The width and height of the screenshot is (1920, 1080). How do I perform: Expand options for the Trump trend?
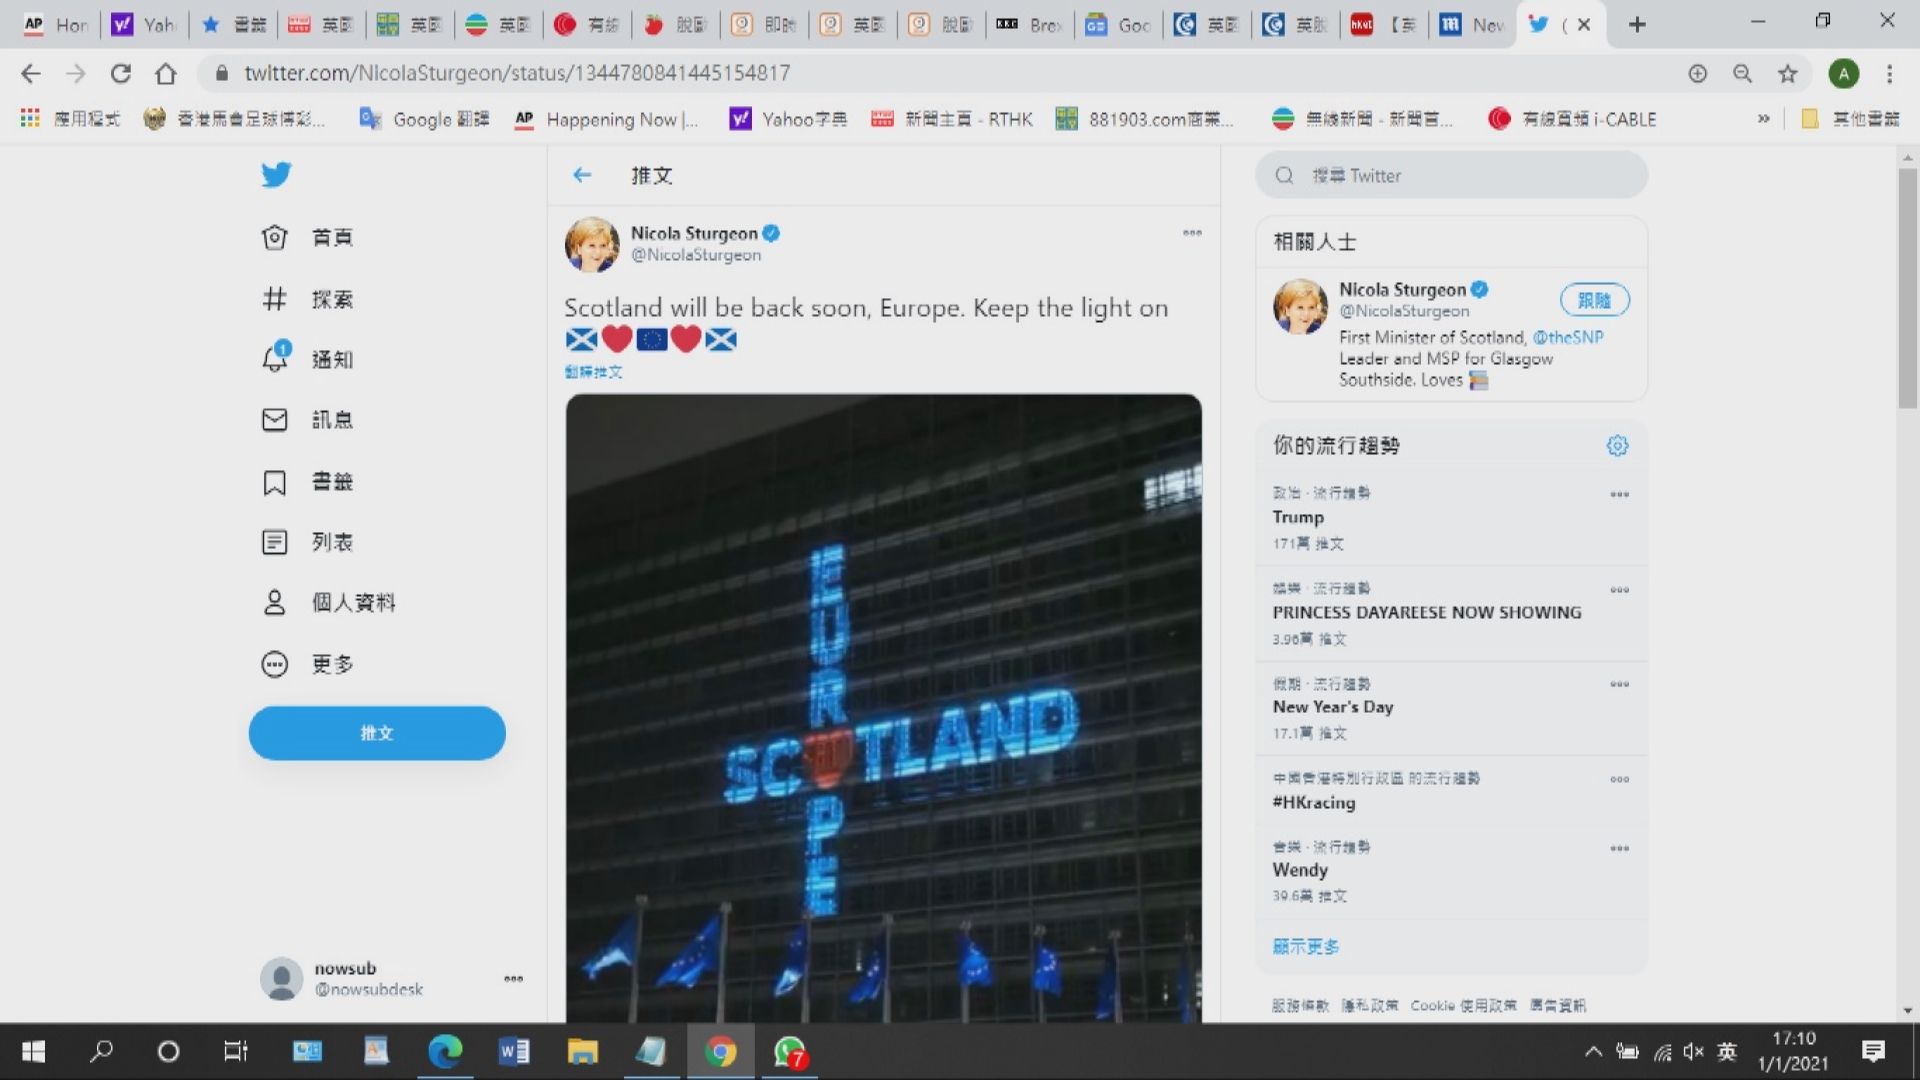click(x=1620, y=493)
